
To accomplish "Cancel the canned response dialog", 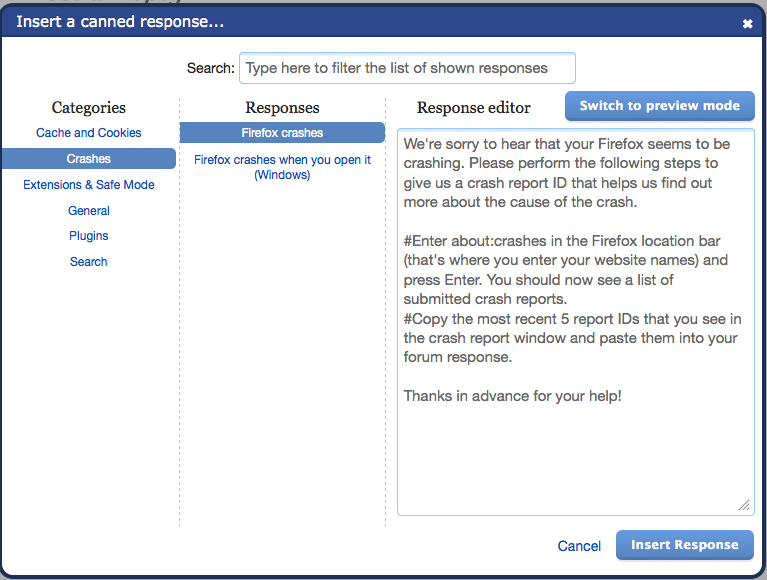I will [579, 546].
